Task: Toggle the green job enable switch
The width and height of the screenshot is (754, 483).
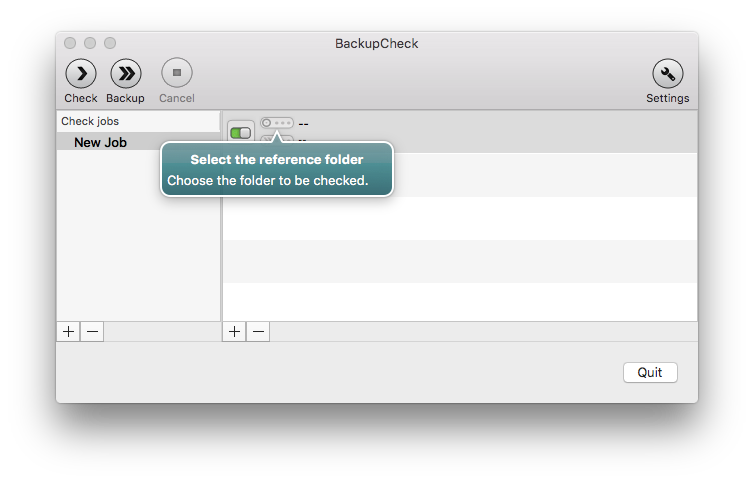Action: [x=240, y=133]
